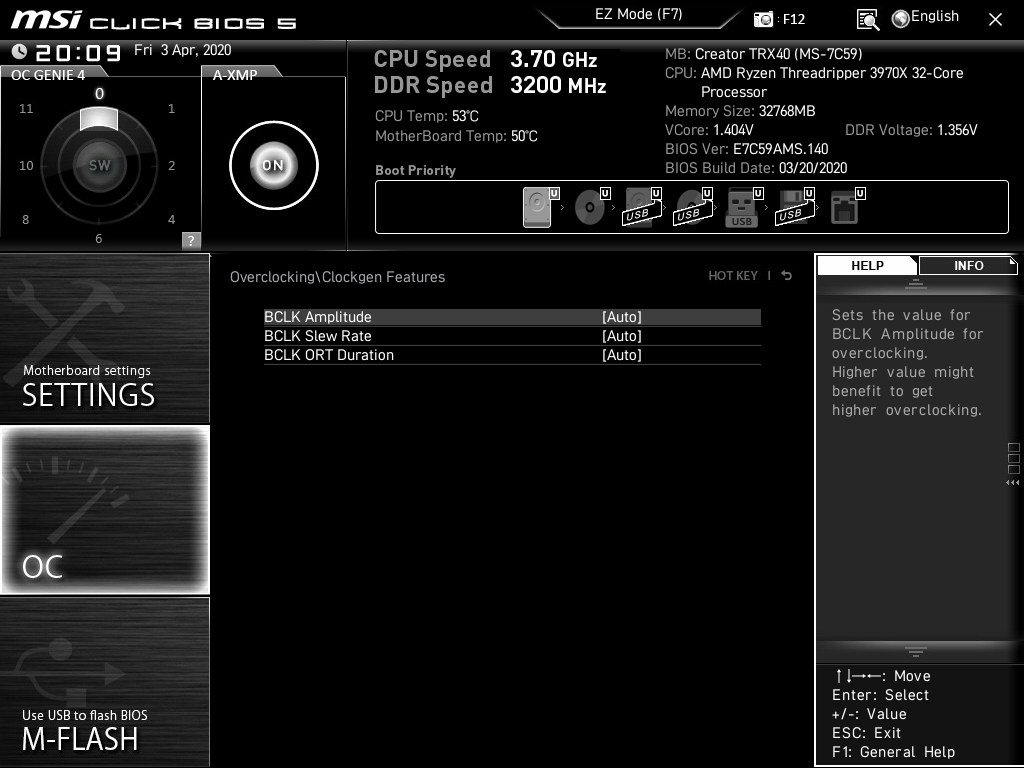Select the USB key boot device icon
This screenshot has height=768, width=1024.
tap(742, 207)
